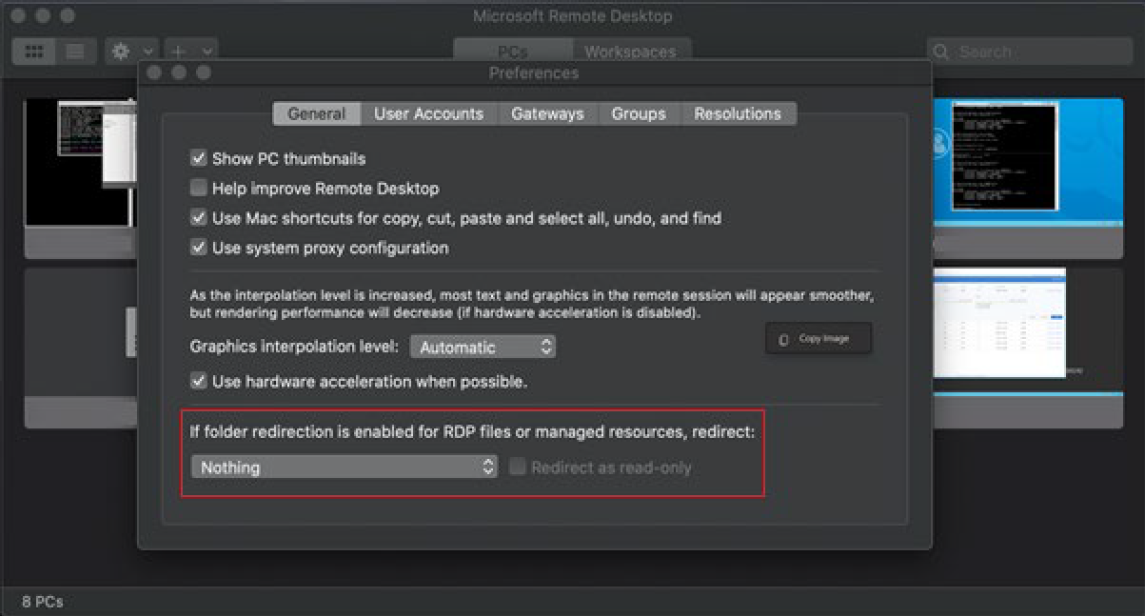This screenshot has height=616, width=1145.
Task: Expand the chevron beside the gear icon
Action: (148, 52)
